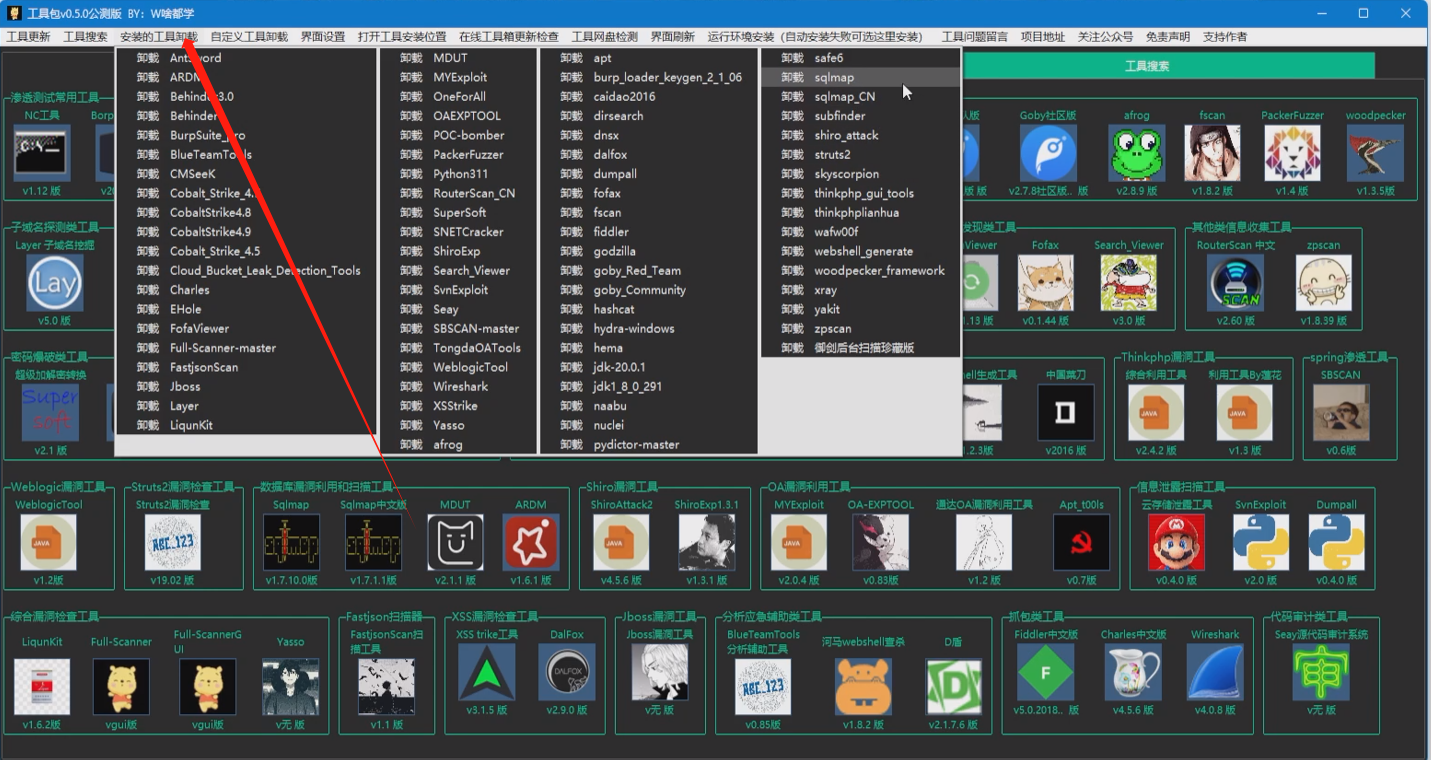Open the SvnExploit Python icon
Image resolution: width=1431 pixels, height=760 pixels.
point(1261,543)
